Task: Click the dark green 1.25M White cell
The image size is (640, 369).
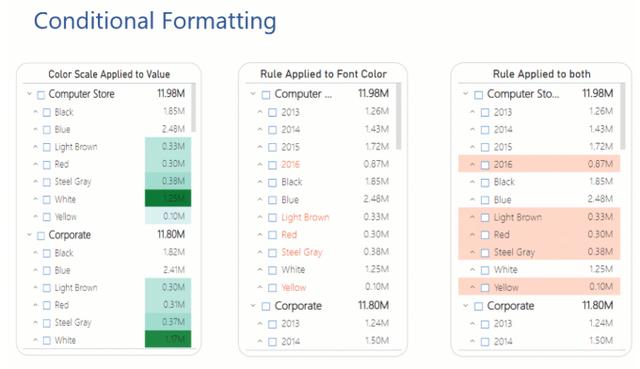Action: coord(168,198)
